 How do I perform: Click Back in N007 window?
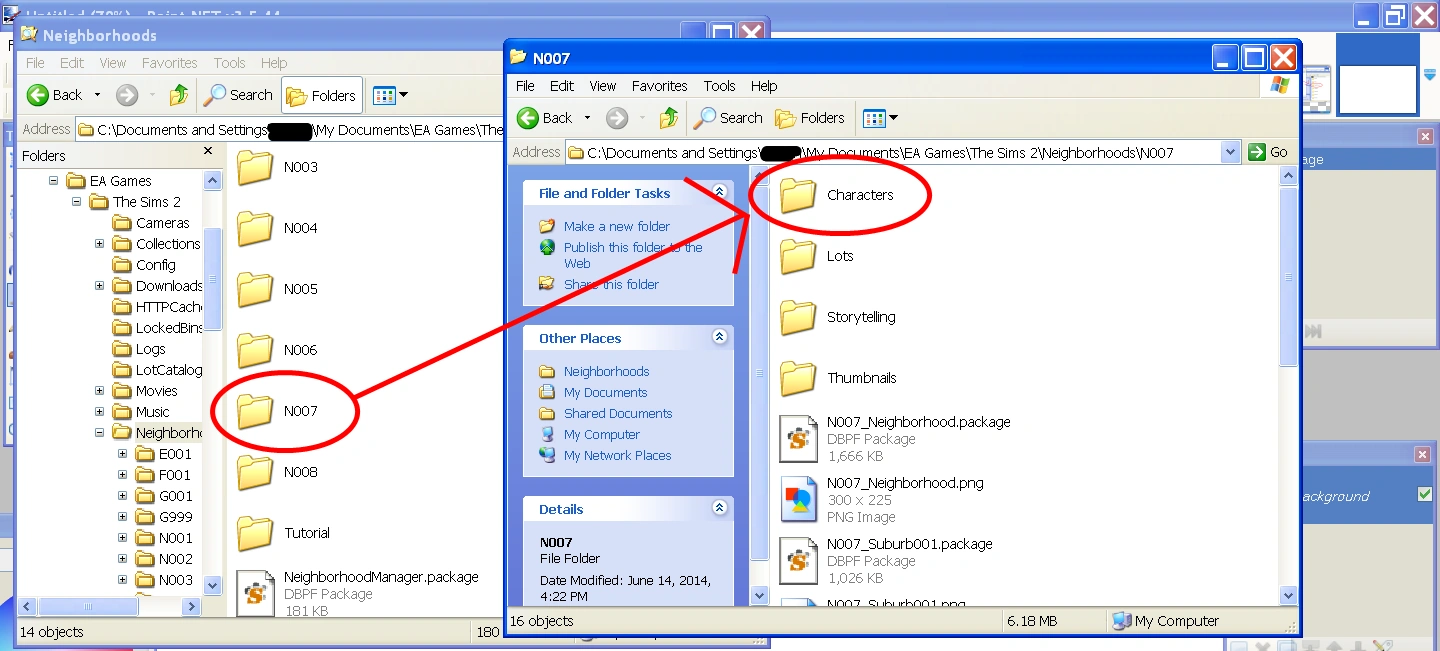pos(545,118)
